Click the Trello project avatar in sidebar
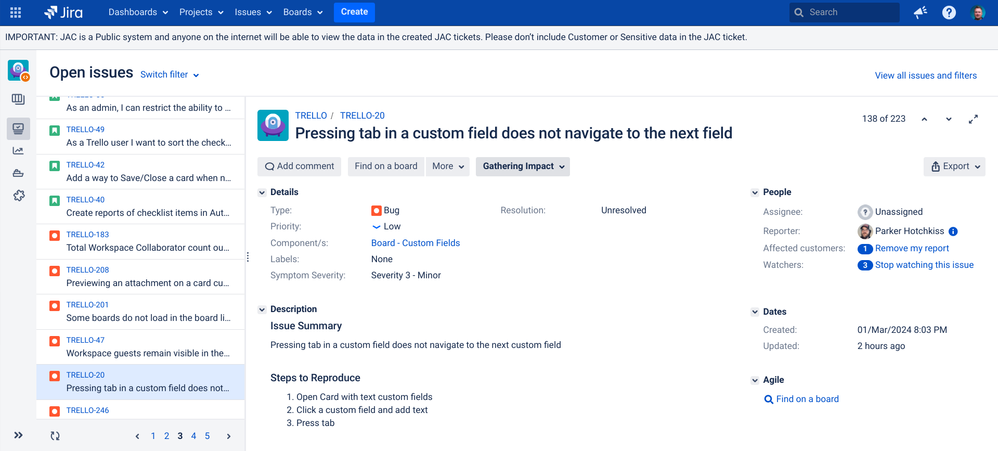Viewport: 998px width, 451px height. 18,70
